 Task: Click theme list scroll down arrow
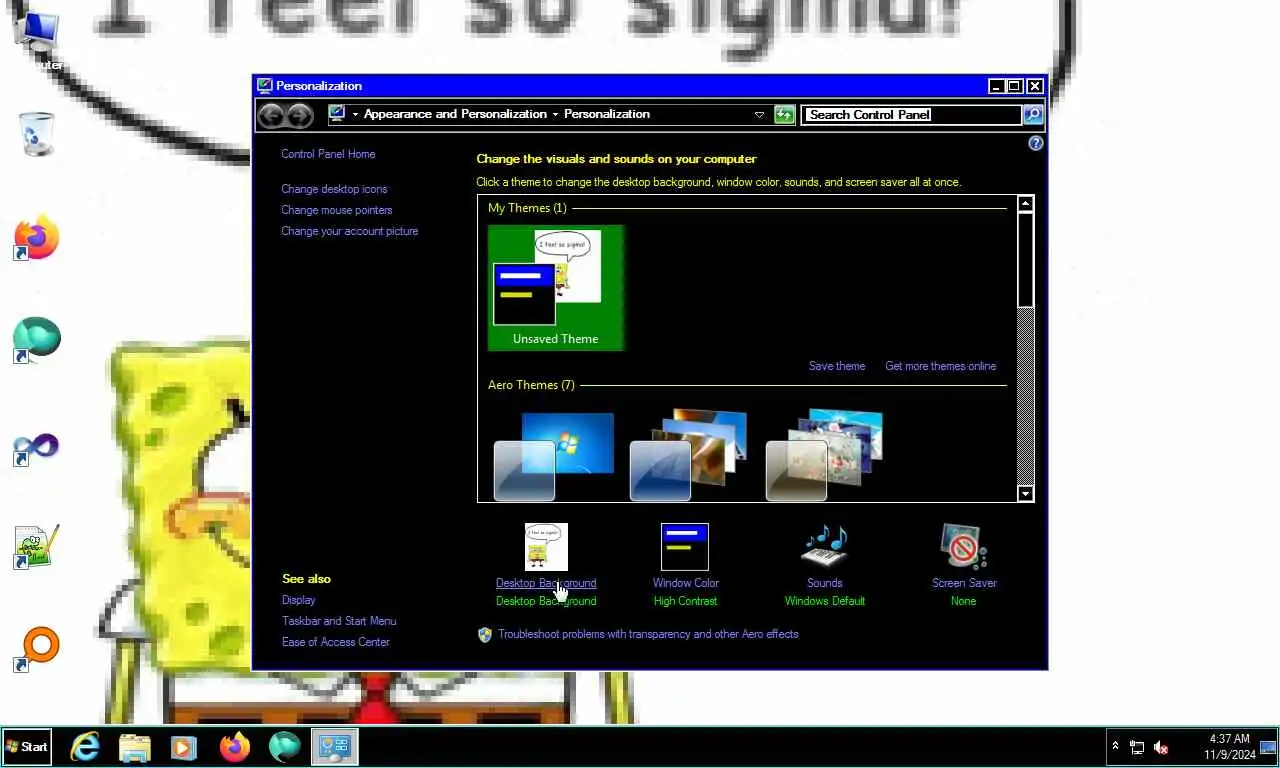tap(1025, 493)
